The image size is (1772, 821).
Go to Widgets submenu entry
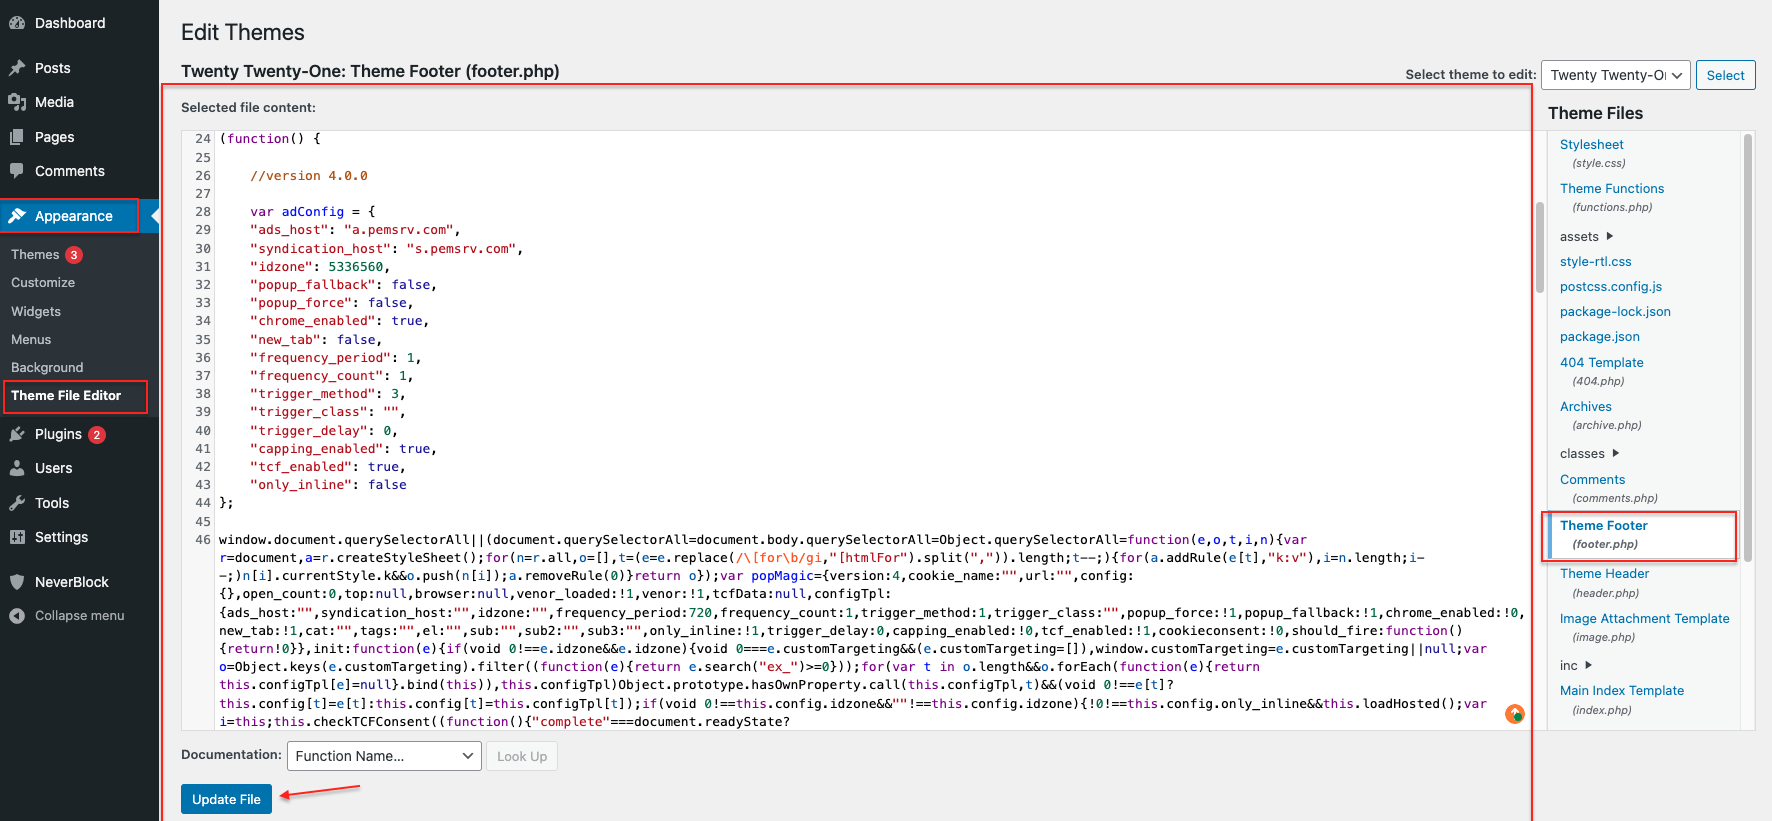point(36,312)
